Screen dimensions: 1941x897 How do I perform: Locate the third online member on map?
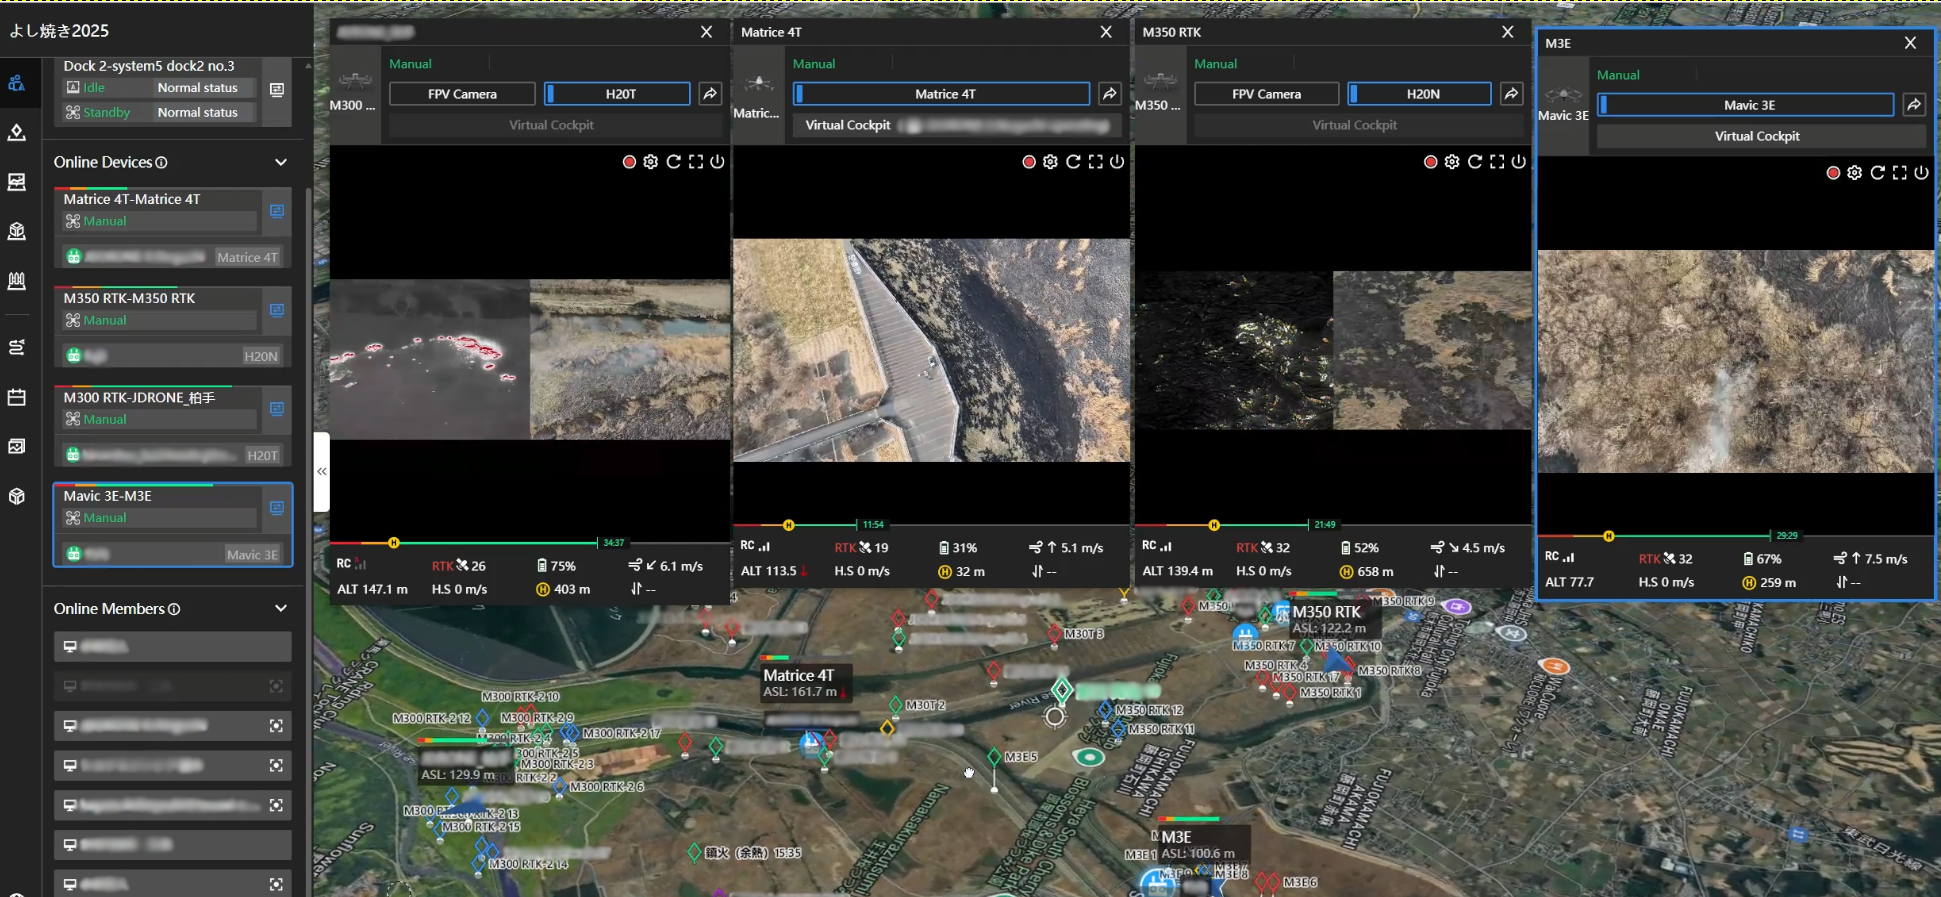pos(276,726)
